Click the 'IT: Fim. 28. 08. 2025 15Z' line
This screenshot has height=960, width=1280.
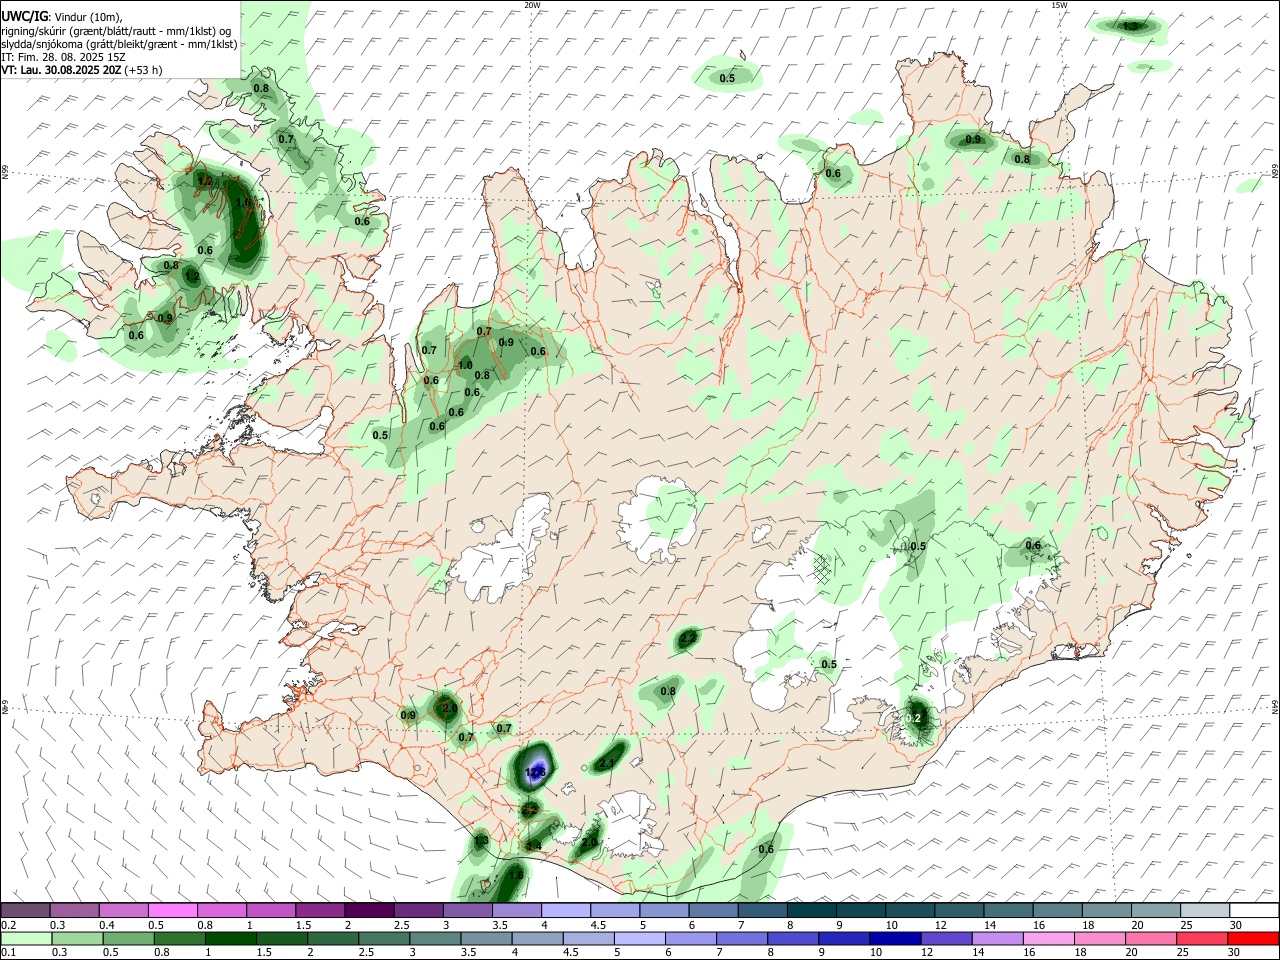[65, 57]
